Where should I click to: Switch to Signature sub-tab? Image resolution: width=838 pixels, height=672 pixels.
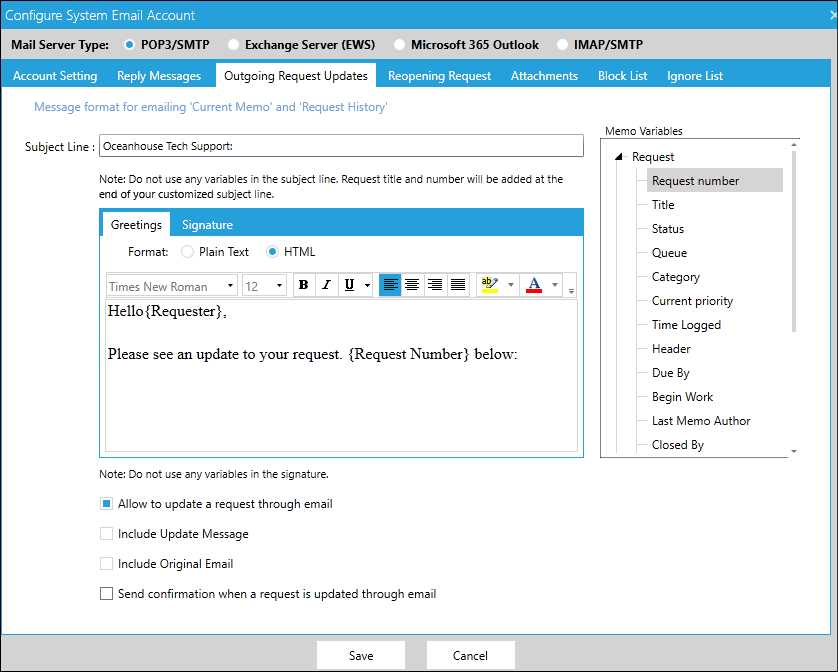tap(207, 225)
